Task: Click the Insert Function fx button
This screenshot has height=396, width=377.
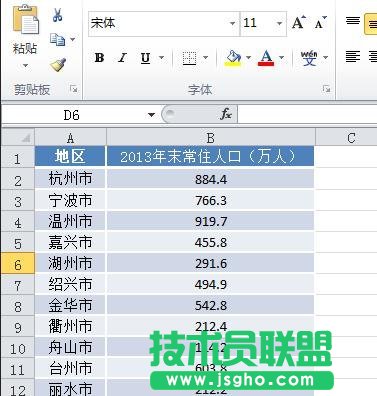Action: click(226, 115)
